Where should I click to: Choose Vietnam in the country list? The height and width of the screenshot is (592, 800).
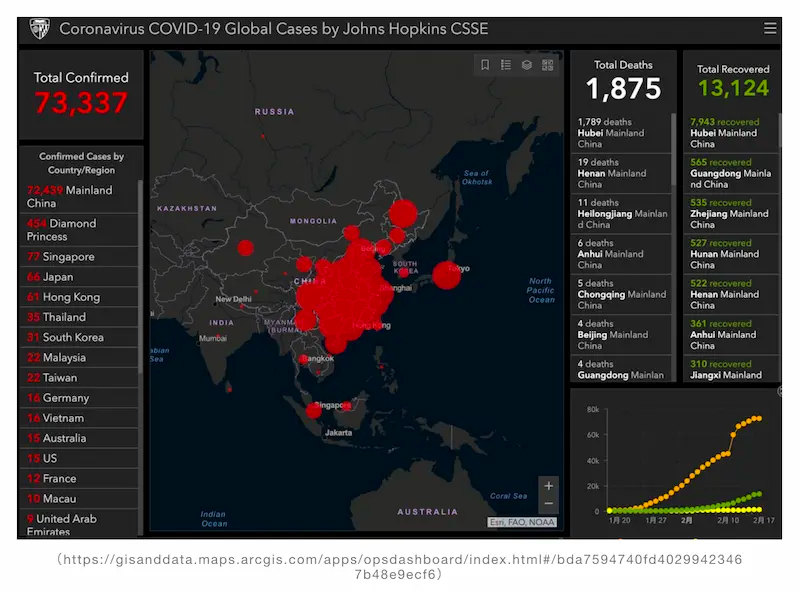tap(79, 418)
